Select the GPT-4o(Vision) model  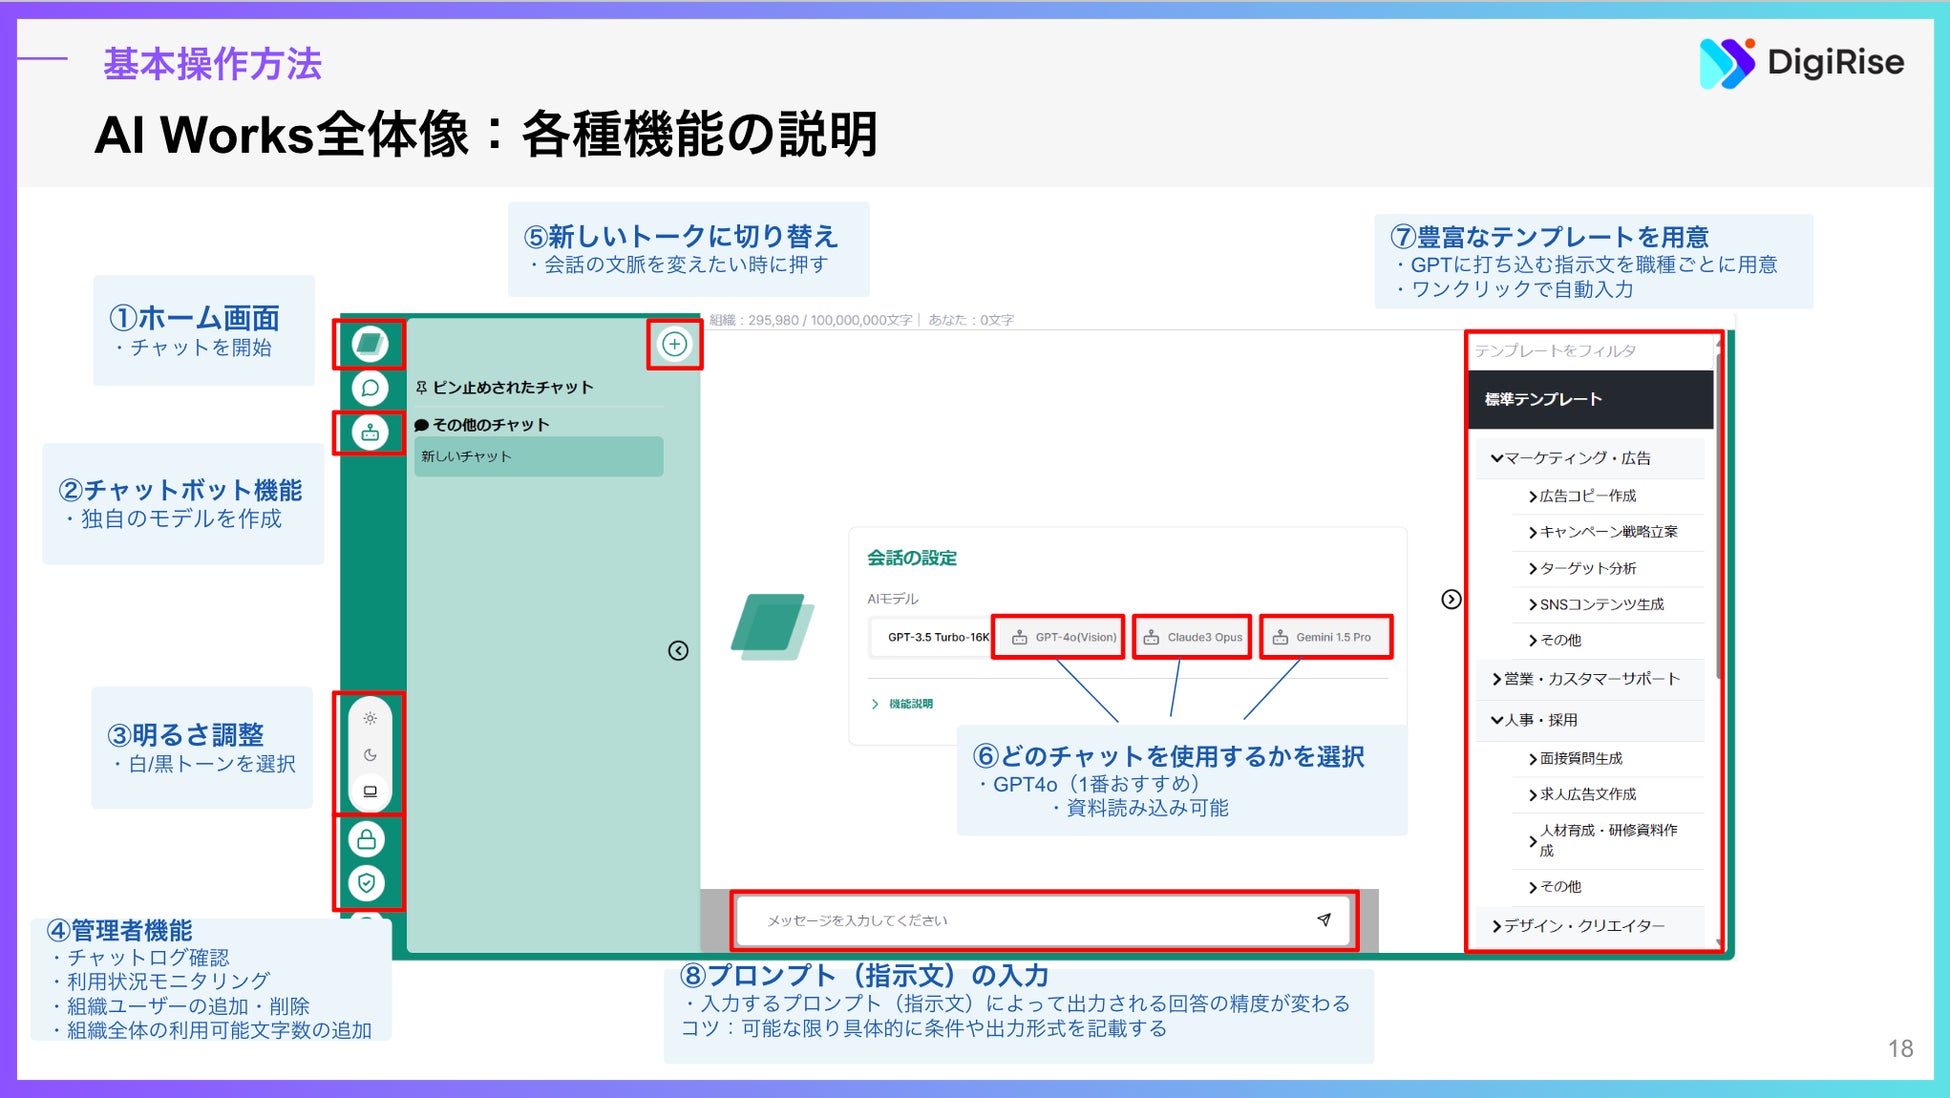point(1059,637)
